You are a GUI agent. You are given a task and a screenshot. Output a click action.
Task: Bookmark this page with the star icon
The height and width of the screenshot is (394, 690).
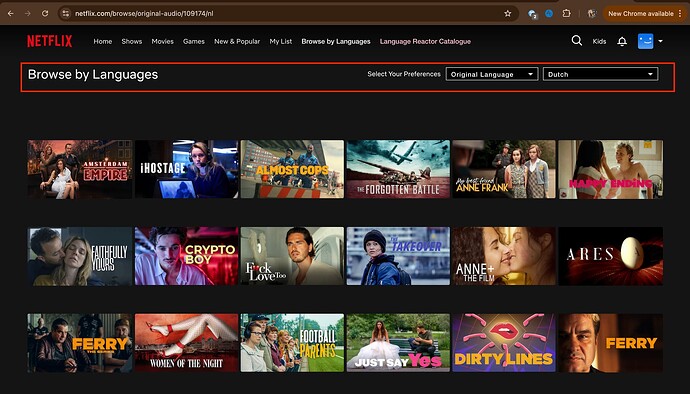coord(508,14)
